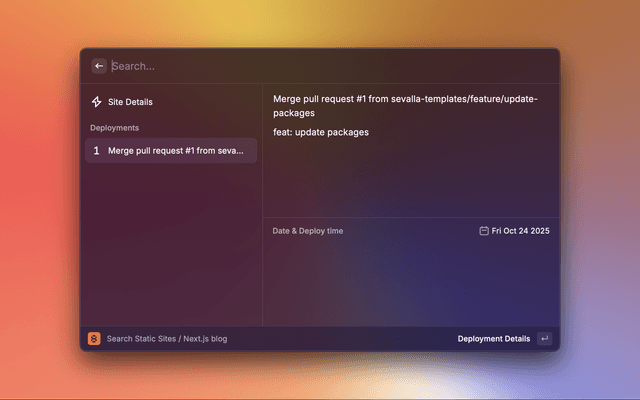The image size is (640, 400).
Task: Click the number 1 deployment icon
Action: [x=96, y=151]
